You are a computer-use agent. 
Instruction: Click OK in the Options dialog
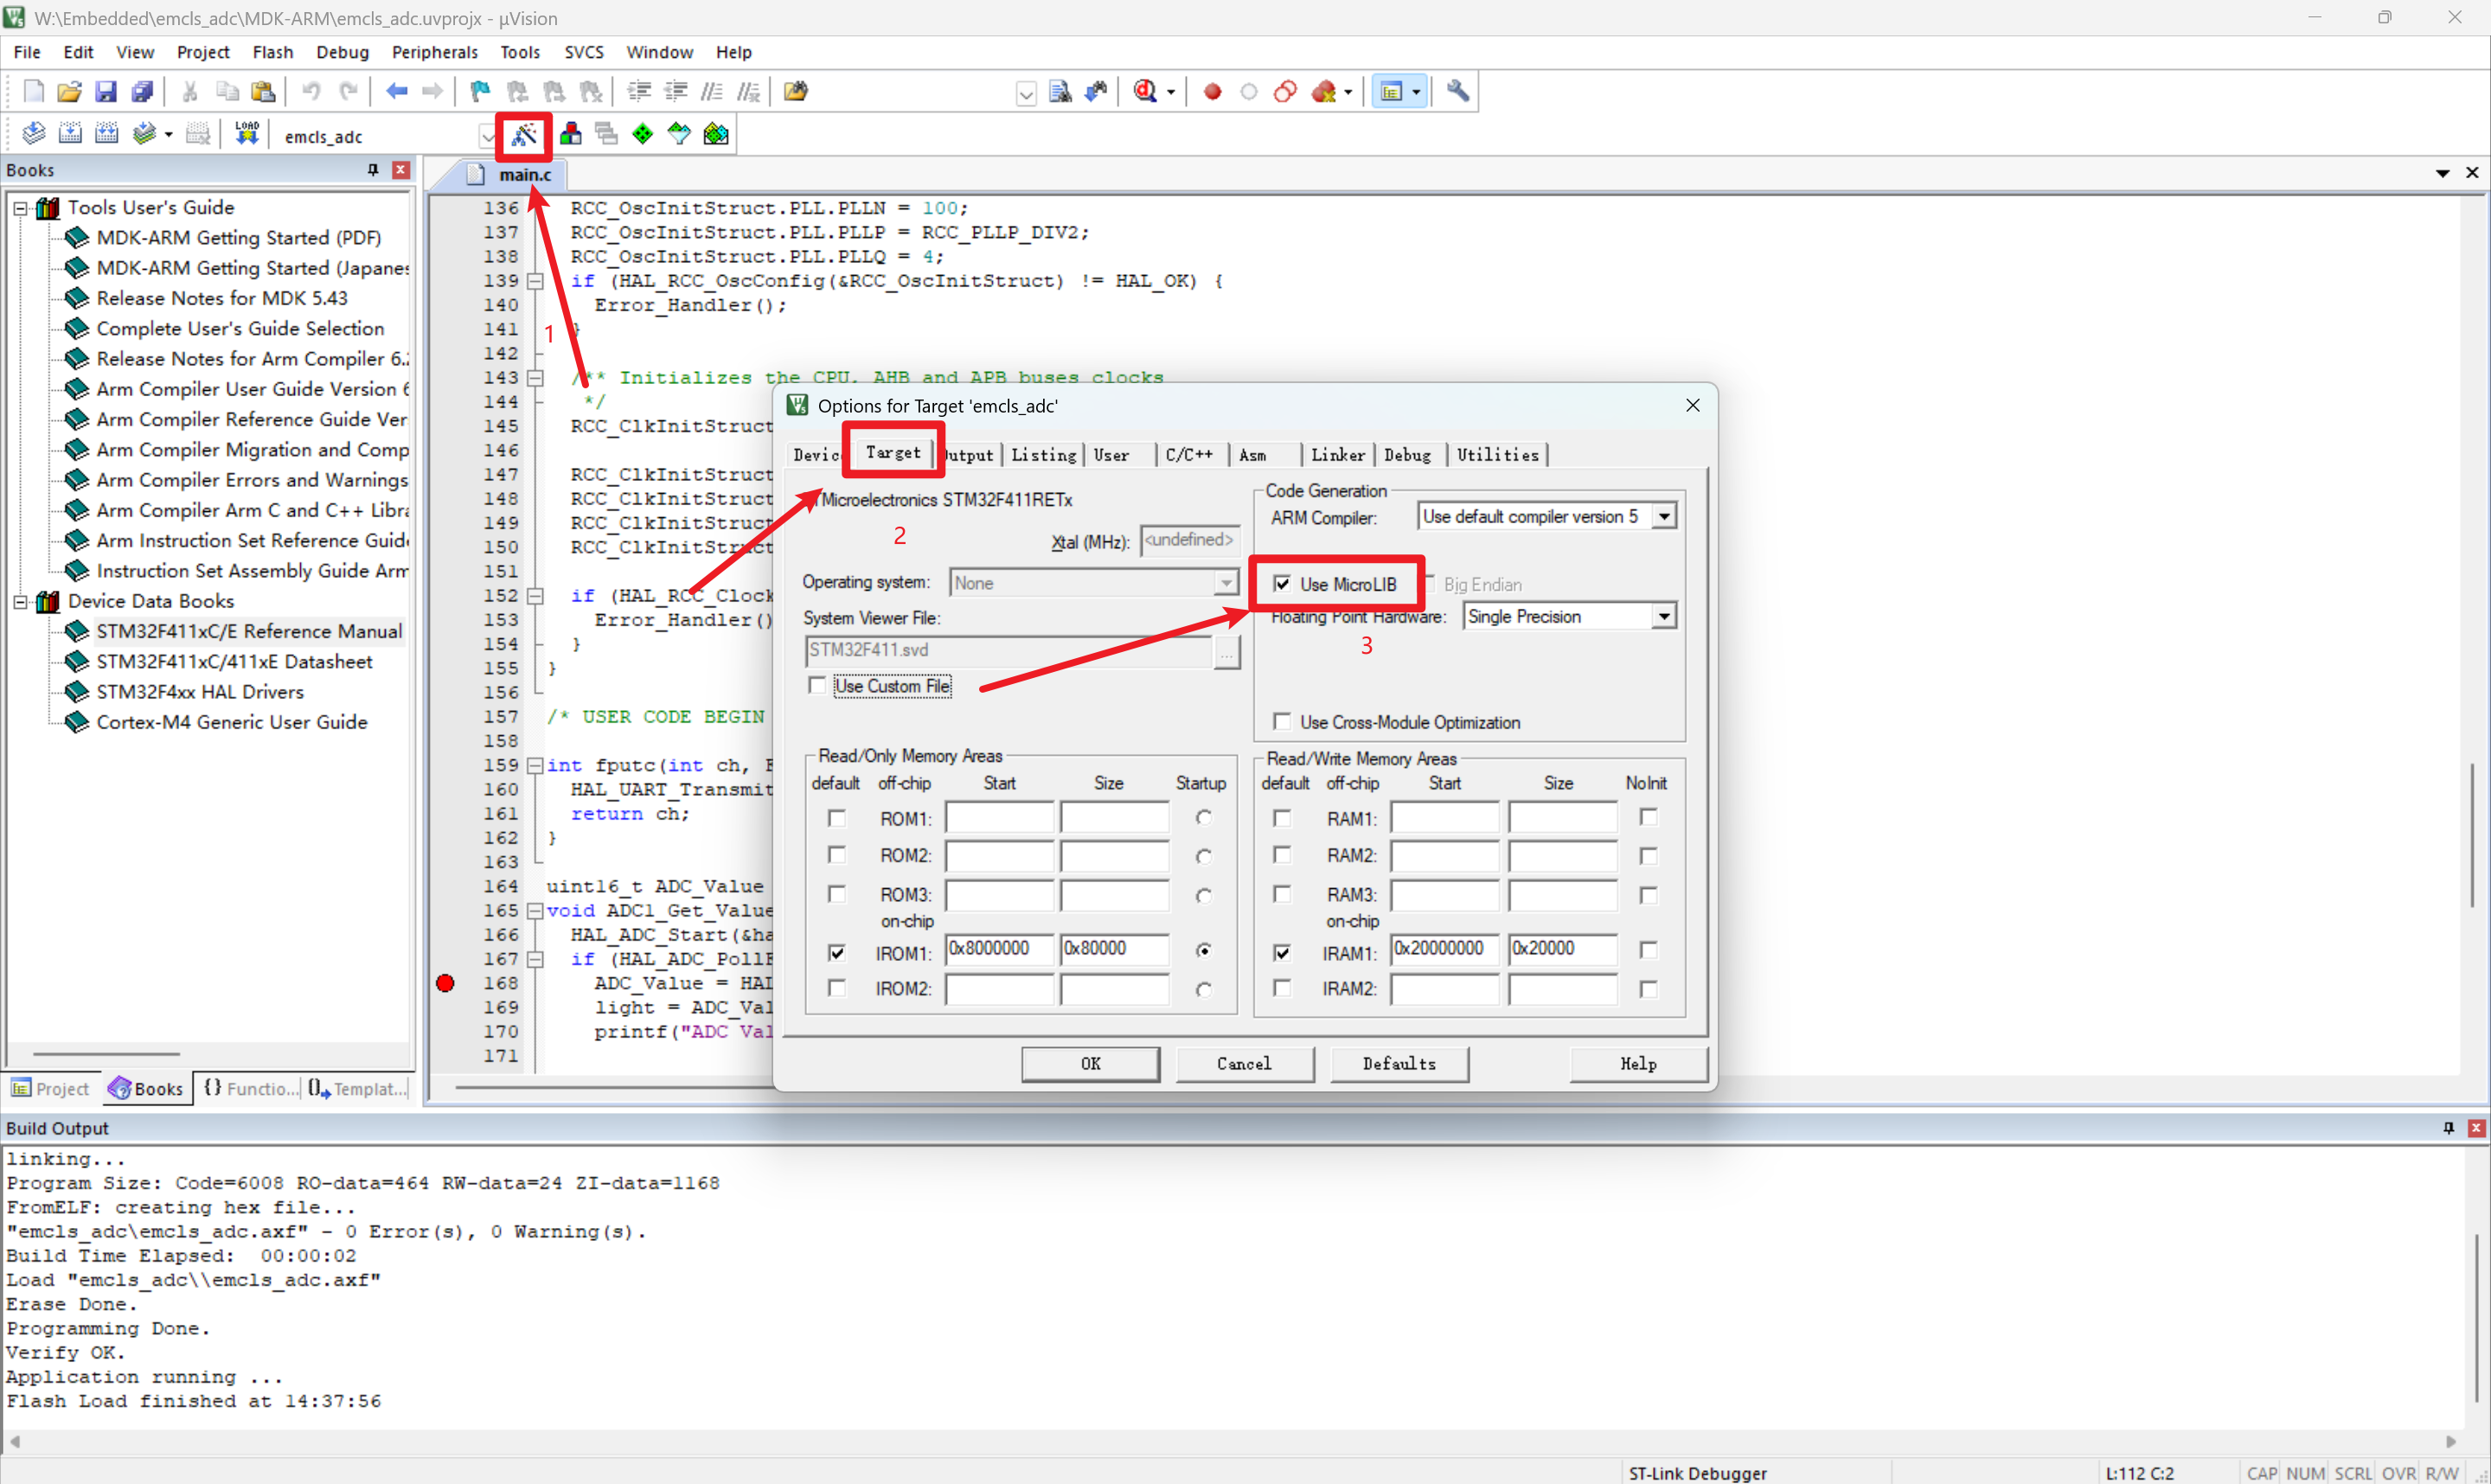(1091, 1064)
